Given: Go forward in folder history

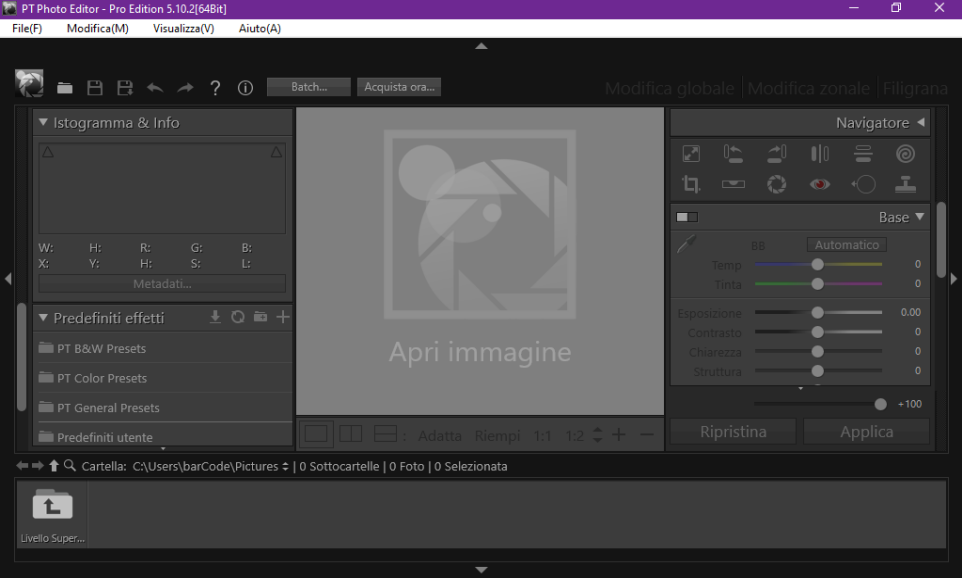Looking at the screenshot, I should click(x=37, y=466).
